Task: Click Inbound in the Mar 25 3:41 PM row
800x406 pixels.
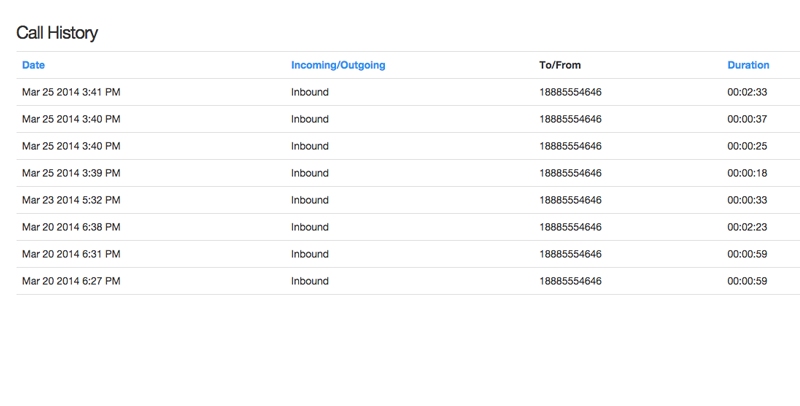Action: tap(310, 92)
